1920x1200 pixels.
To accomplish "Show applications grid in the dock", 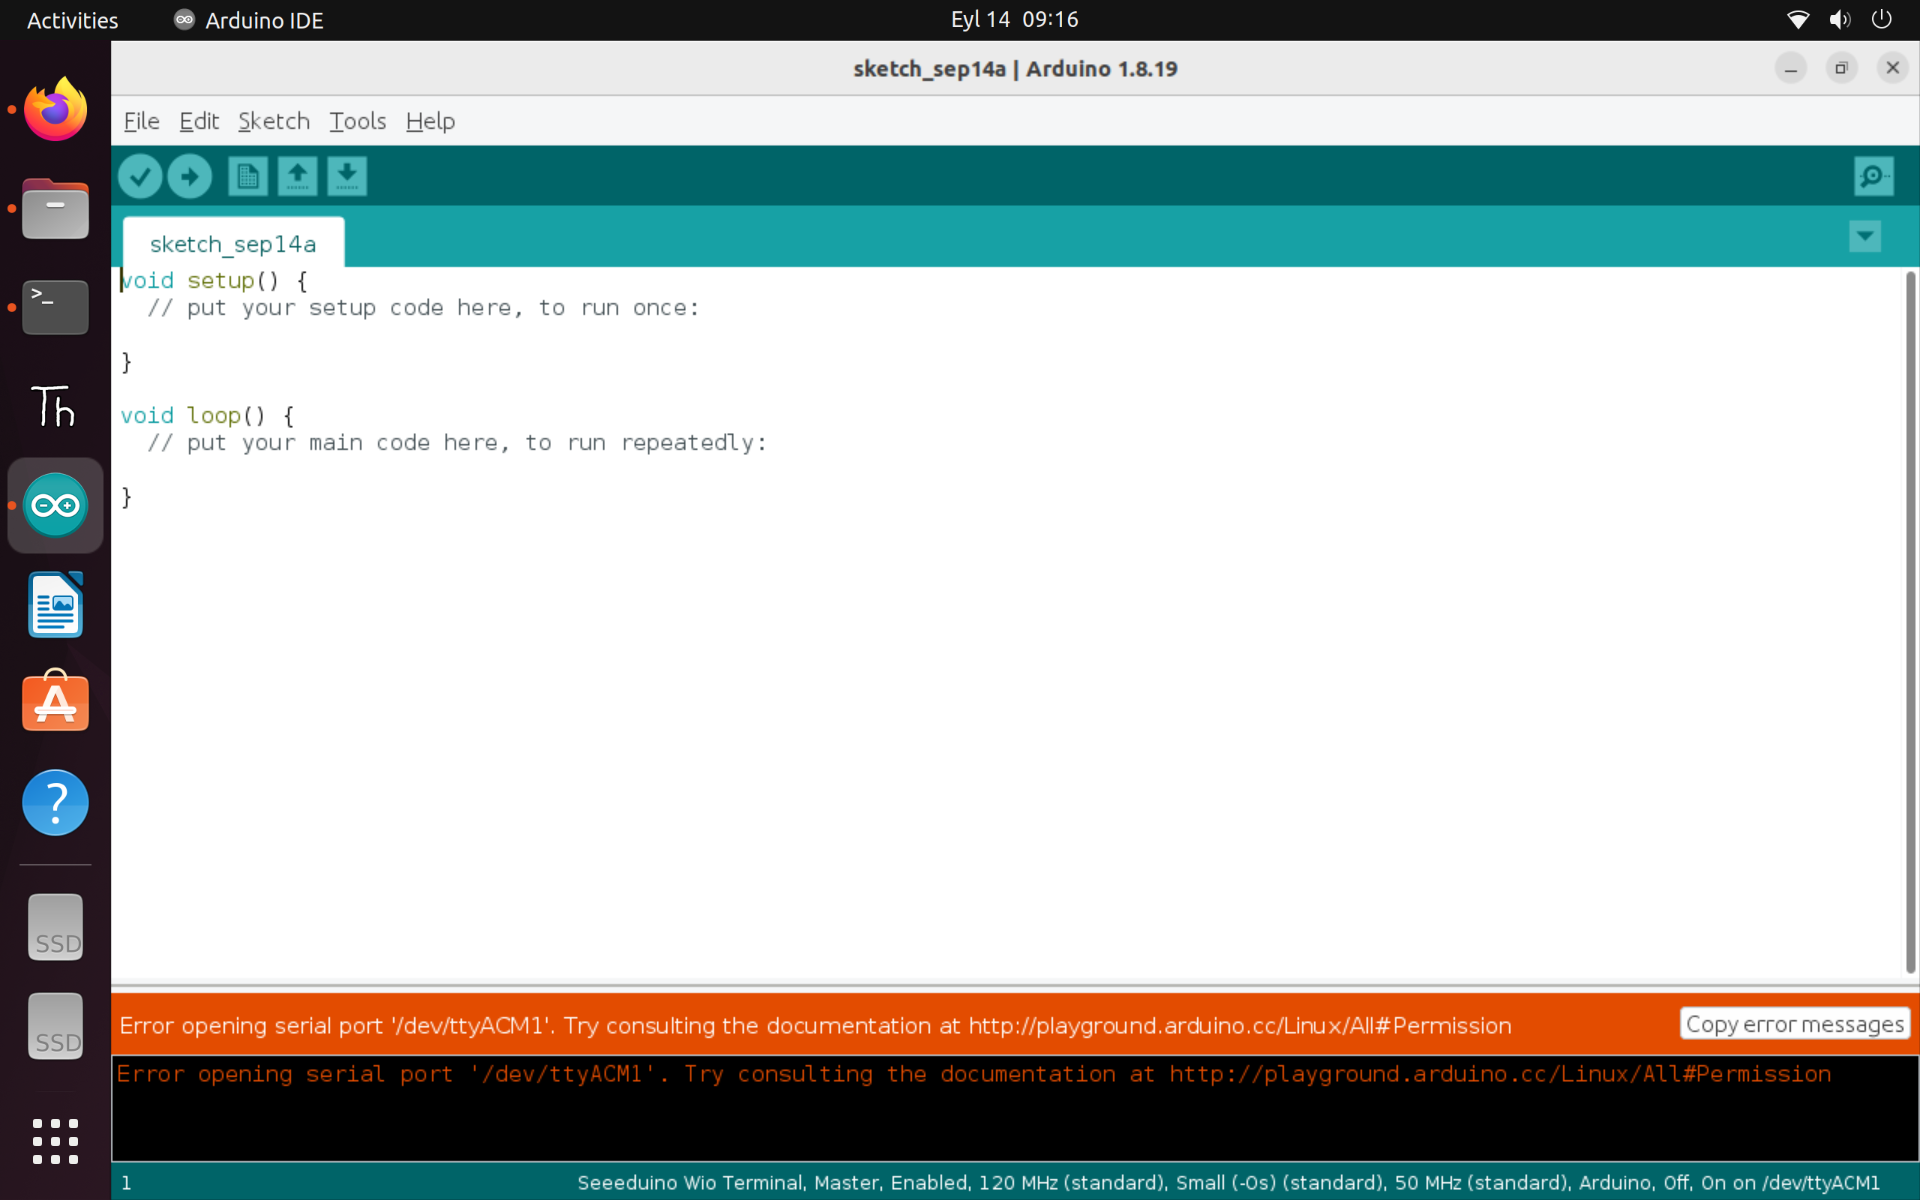I will 55,1141.
